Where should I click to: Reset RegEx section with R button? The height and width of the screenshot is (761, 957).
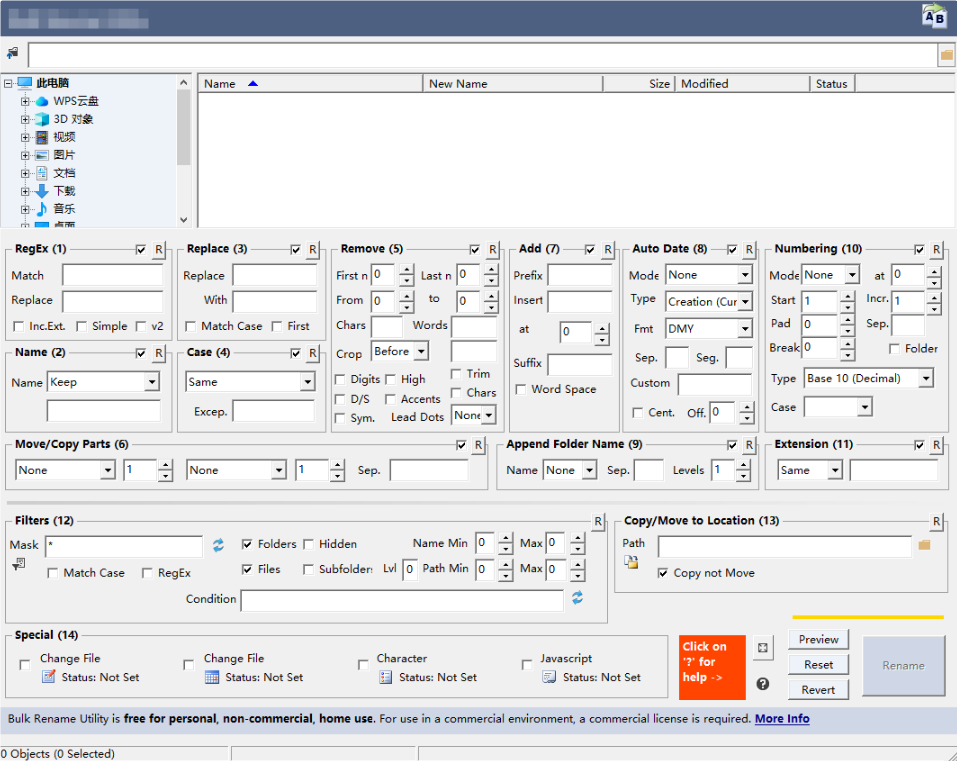tap(159, 250)
